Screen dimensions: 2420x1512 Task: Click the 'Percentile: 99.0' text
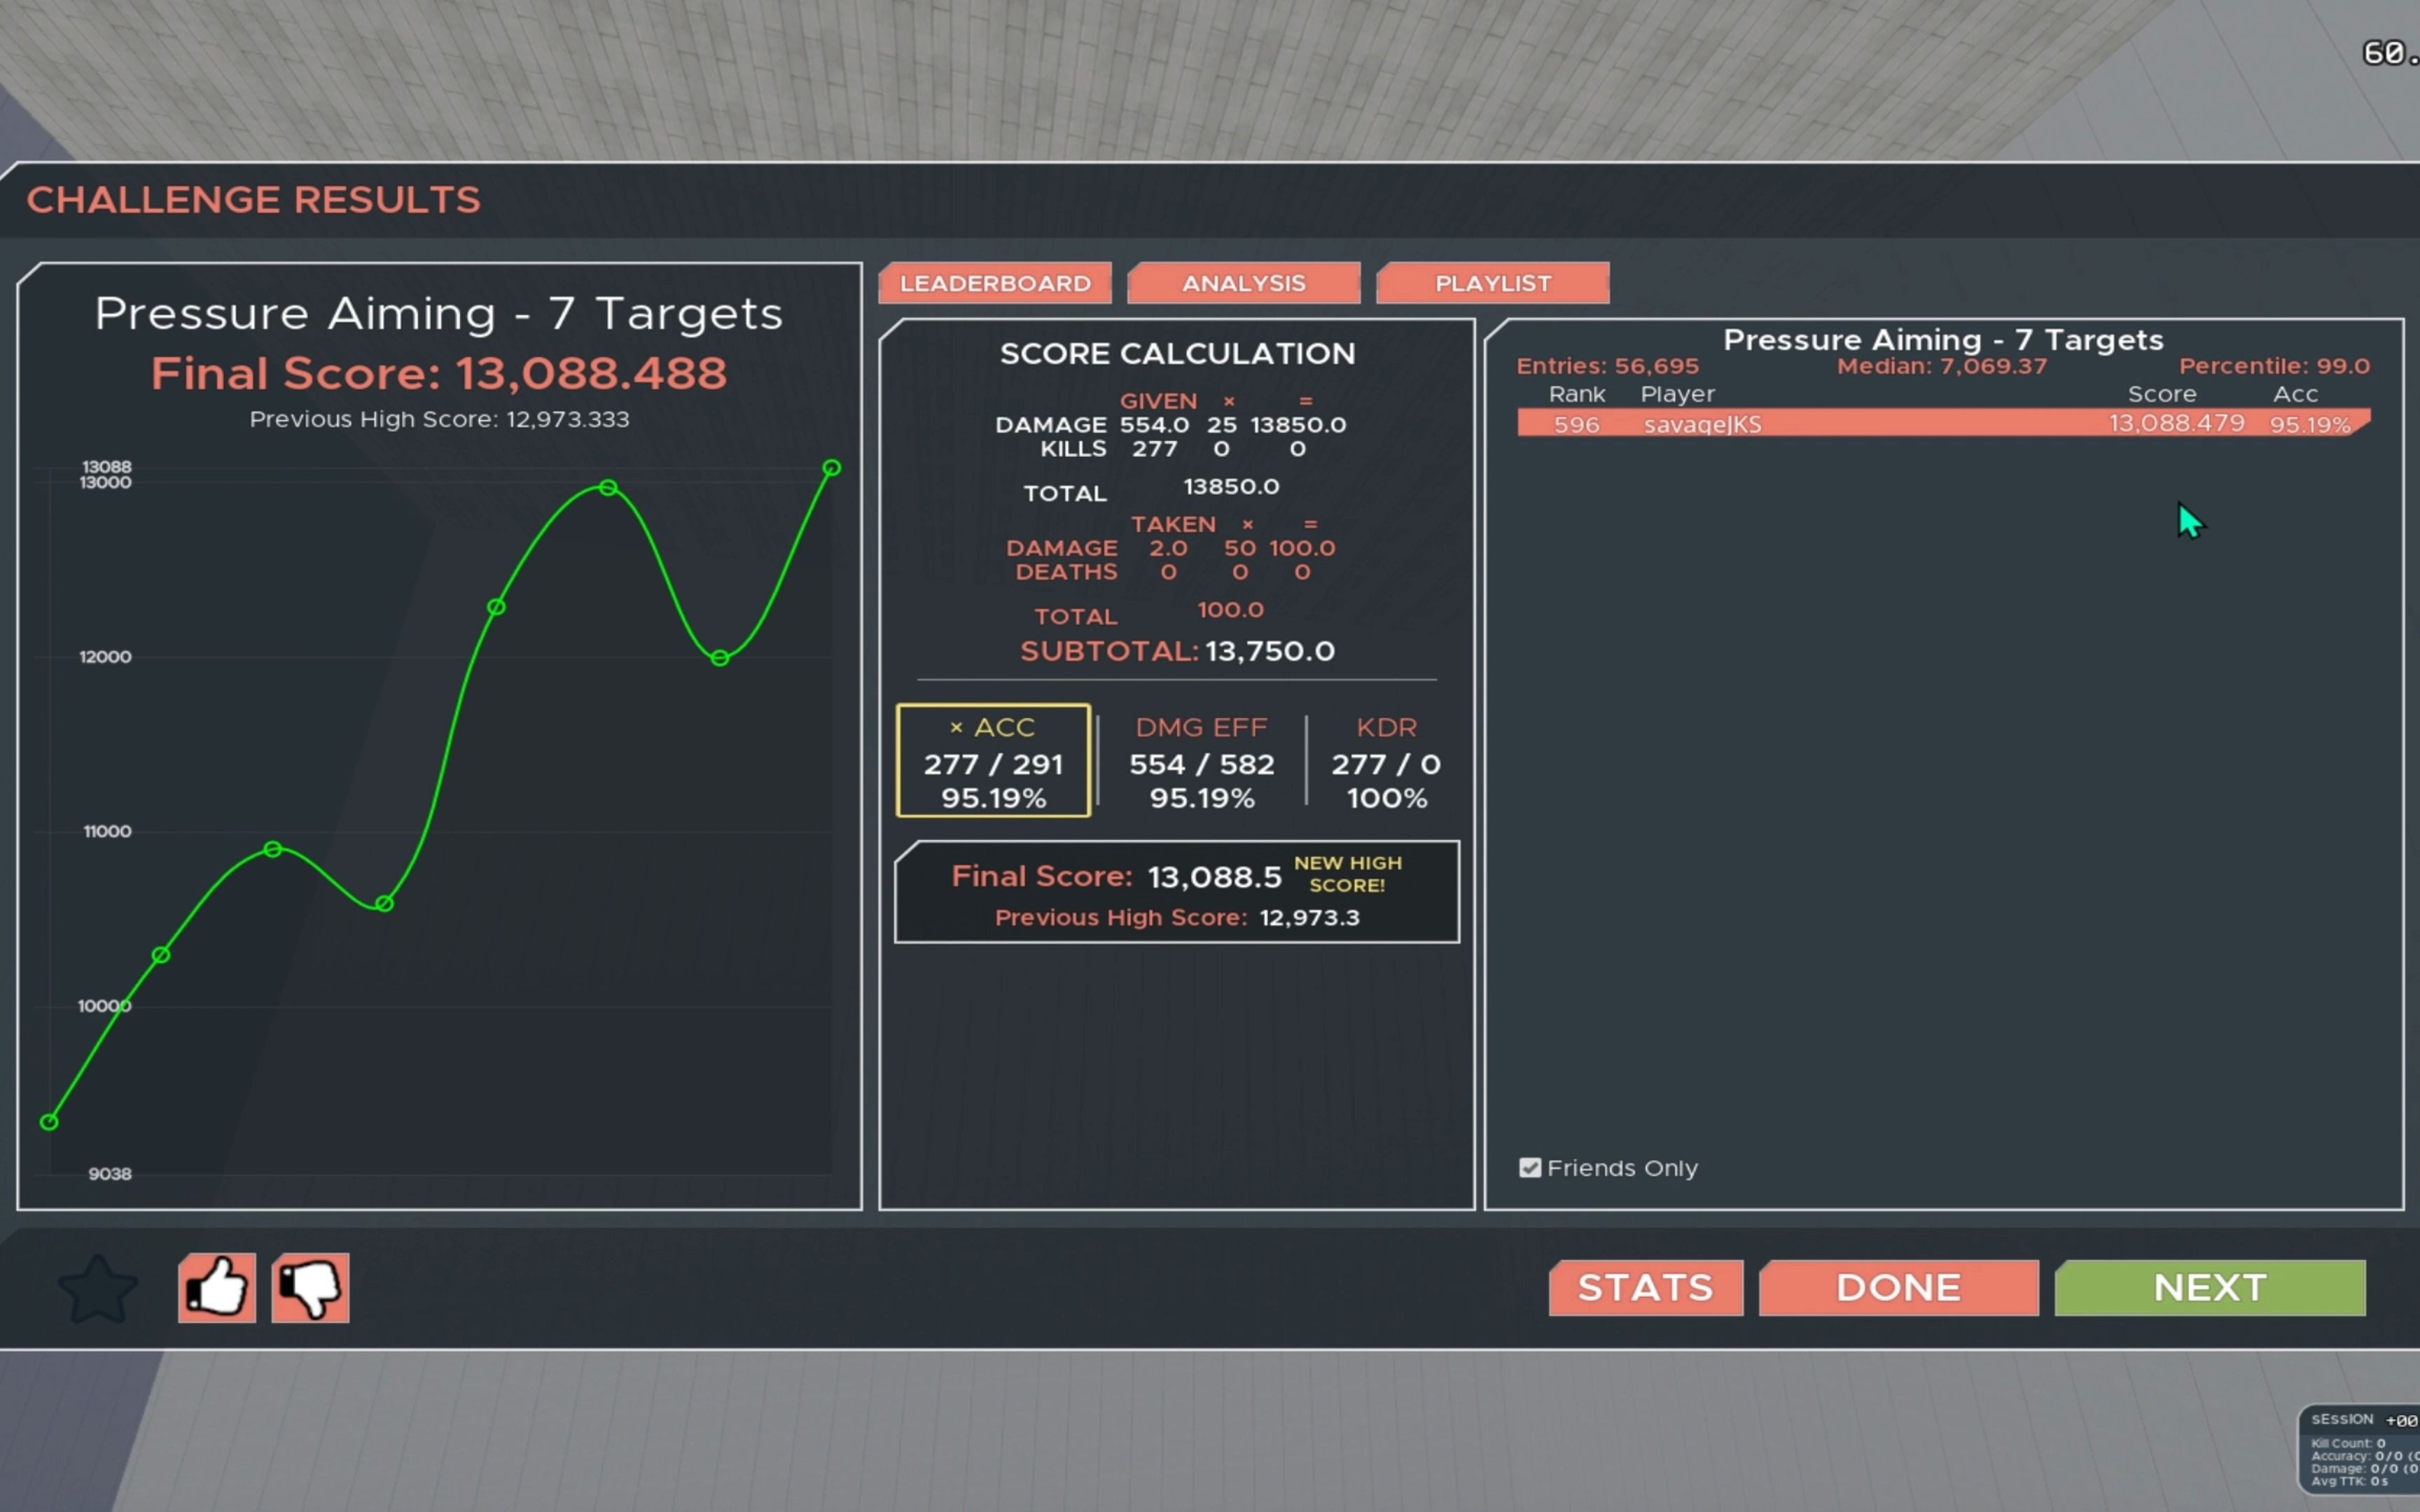(x=2274, y=366)
